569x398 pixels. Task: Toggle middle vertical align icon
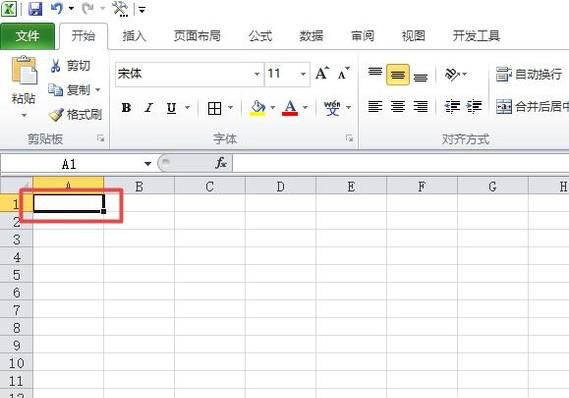click(398, 75)
